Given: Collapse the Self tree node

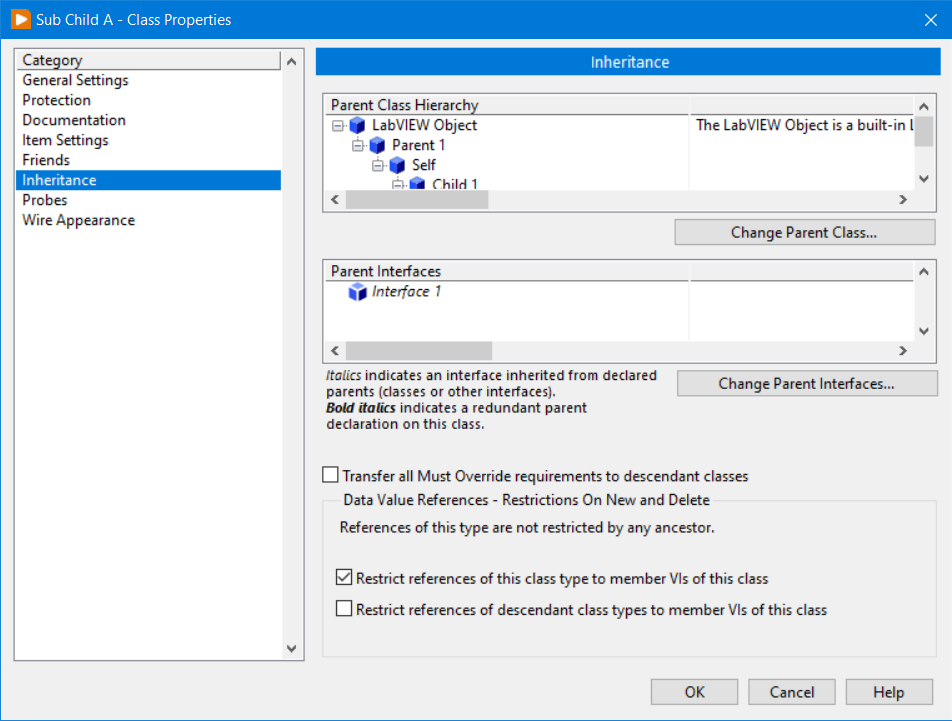Looking at the screenshot, I should pyautogui.click(x=378, y=166).
